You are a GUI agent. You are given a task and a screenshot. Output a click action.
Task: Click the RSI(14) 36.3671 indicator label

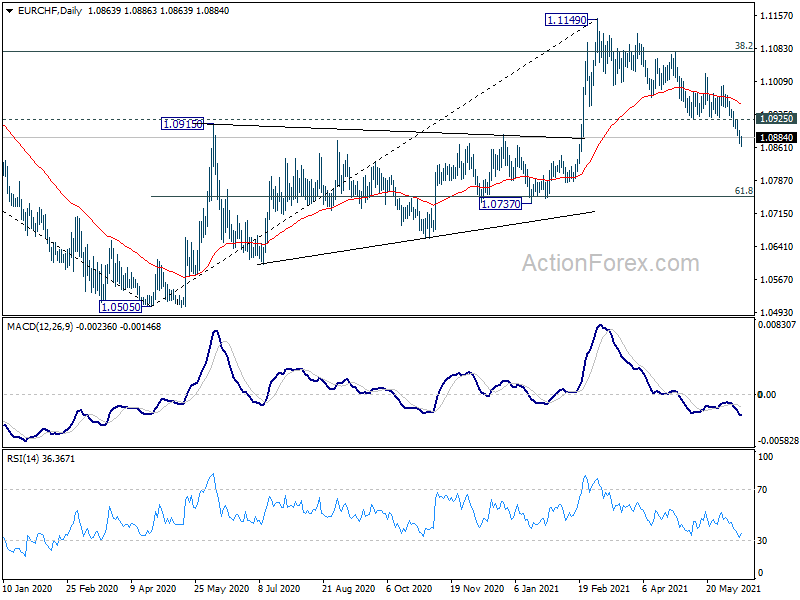pyautogui.click(x=41, y=459)
